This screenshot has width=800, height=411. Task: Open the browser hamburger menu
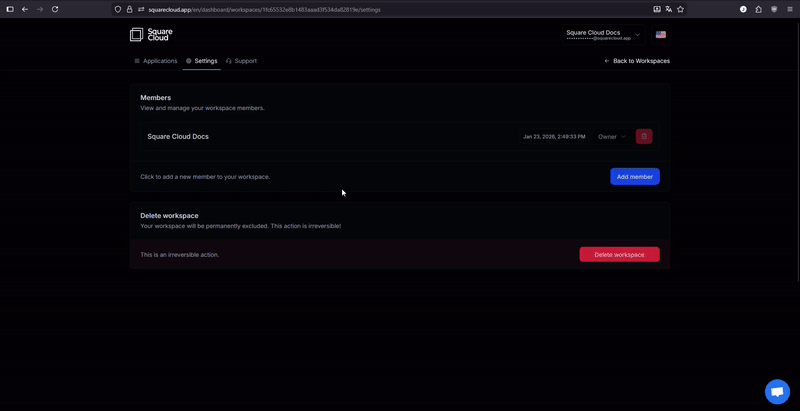(x=790, y=9)
